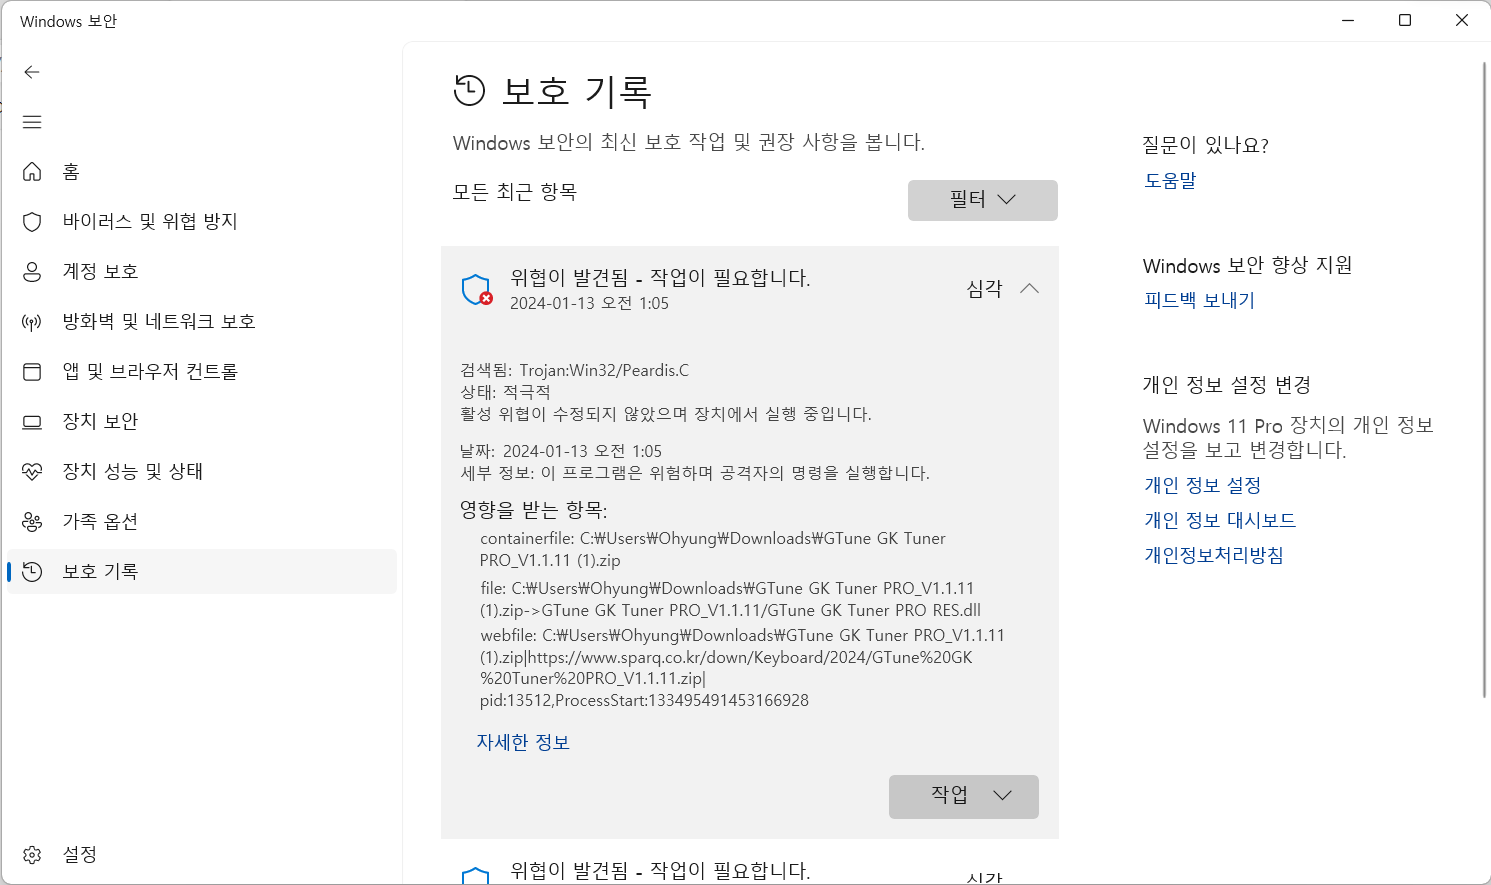Click the antenna icon for 방화벽 및 네트워크 보호
1491x885 pixels.
[32, 322]
